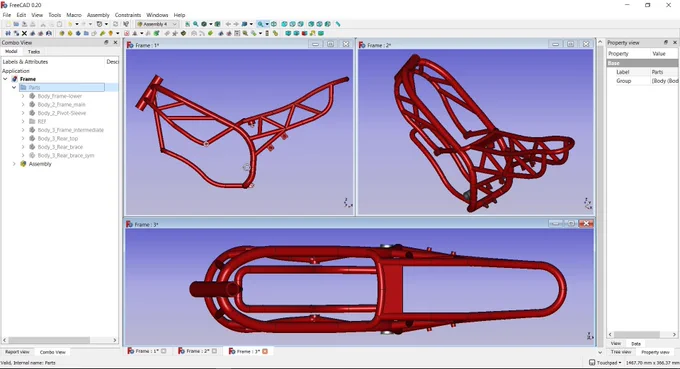Select the Body_3_Rear_brace tree item
680x369 pixels.
tap(60, 147)
